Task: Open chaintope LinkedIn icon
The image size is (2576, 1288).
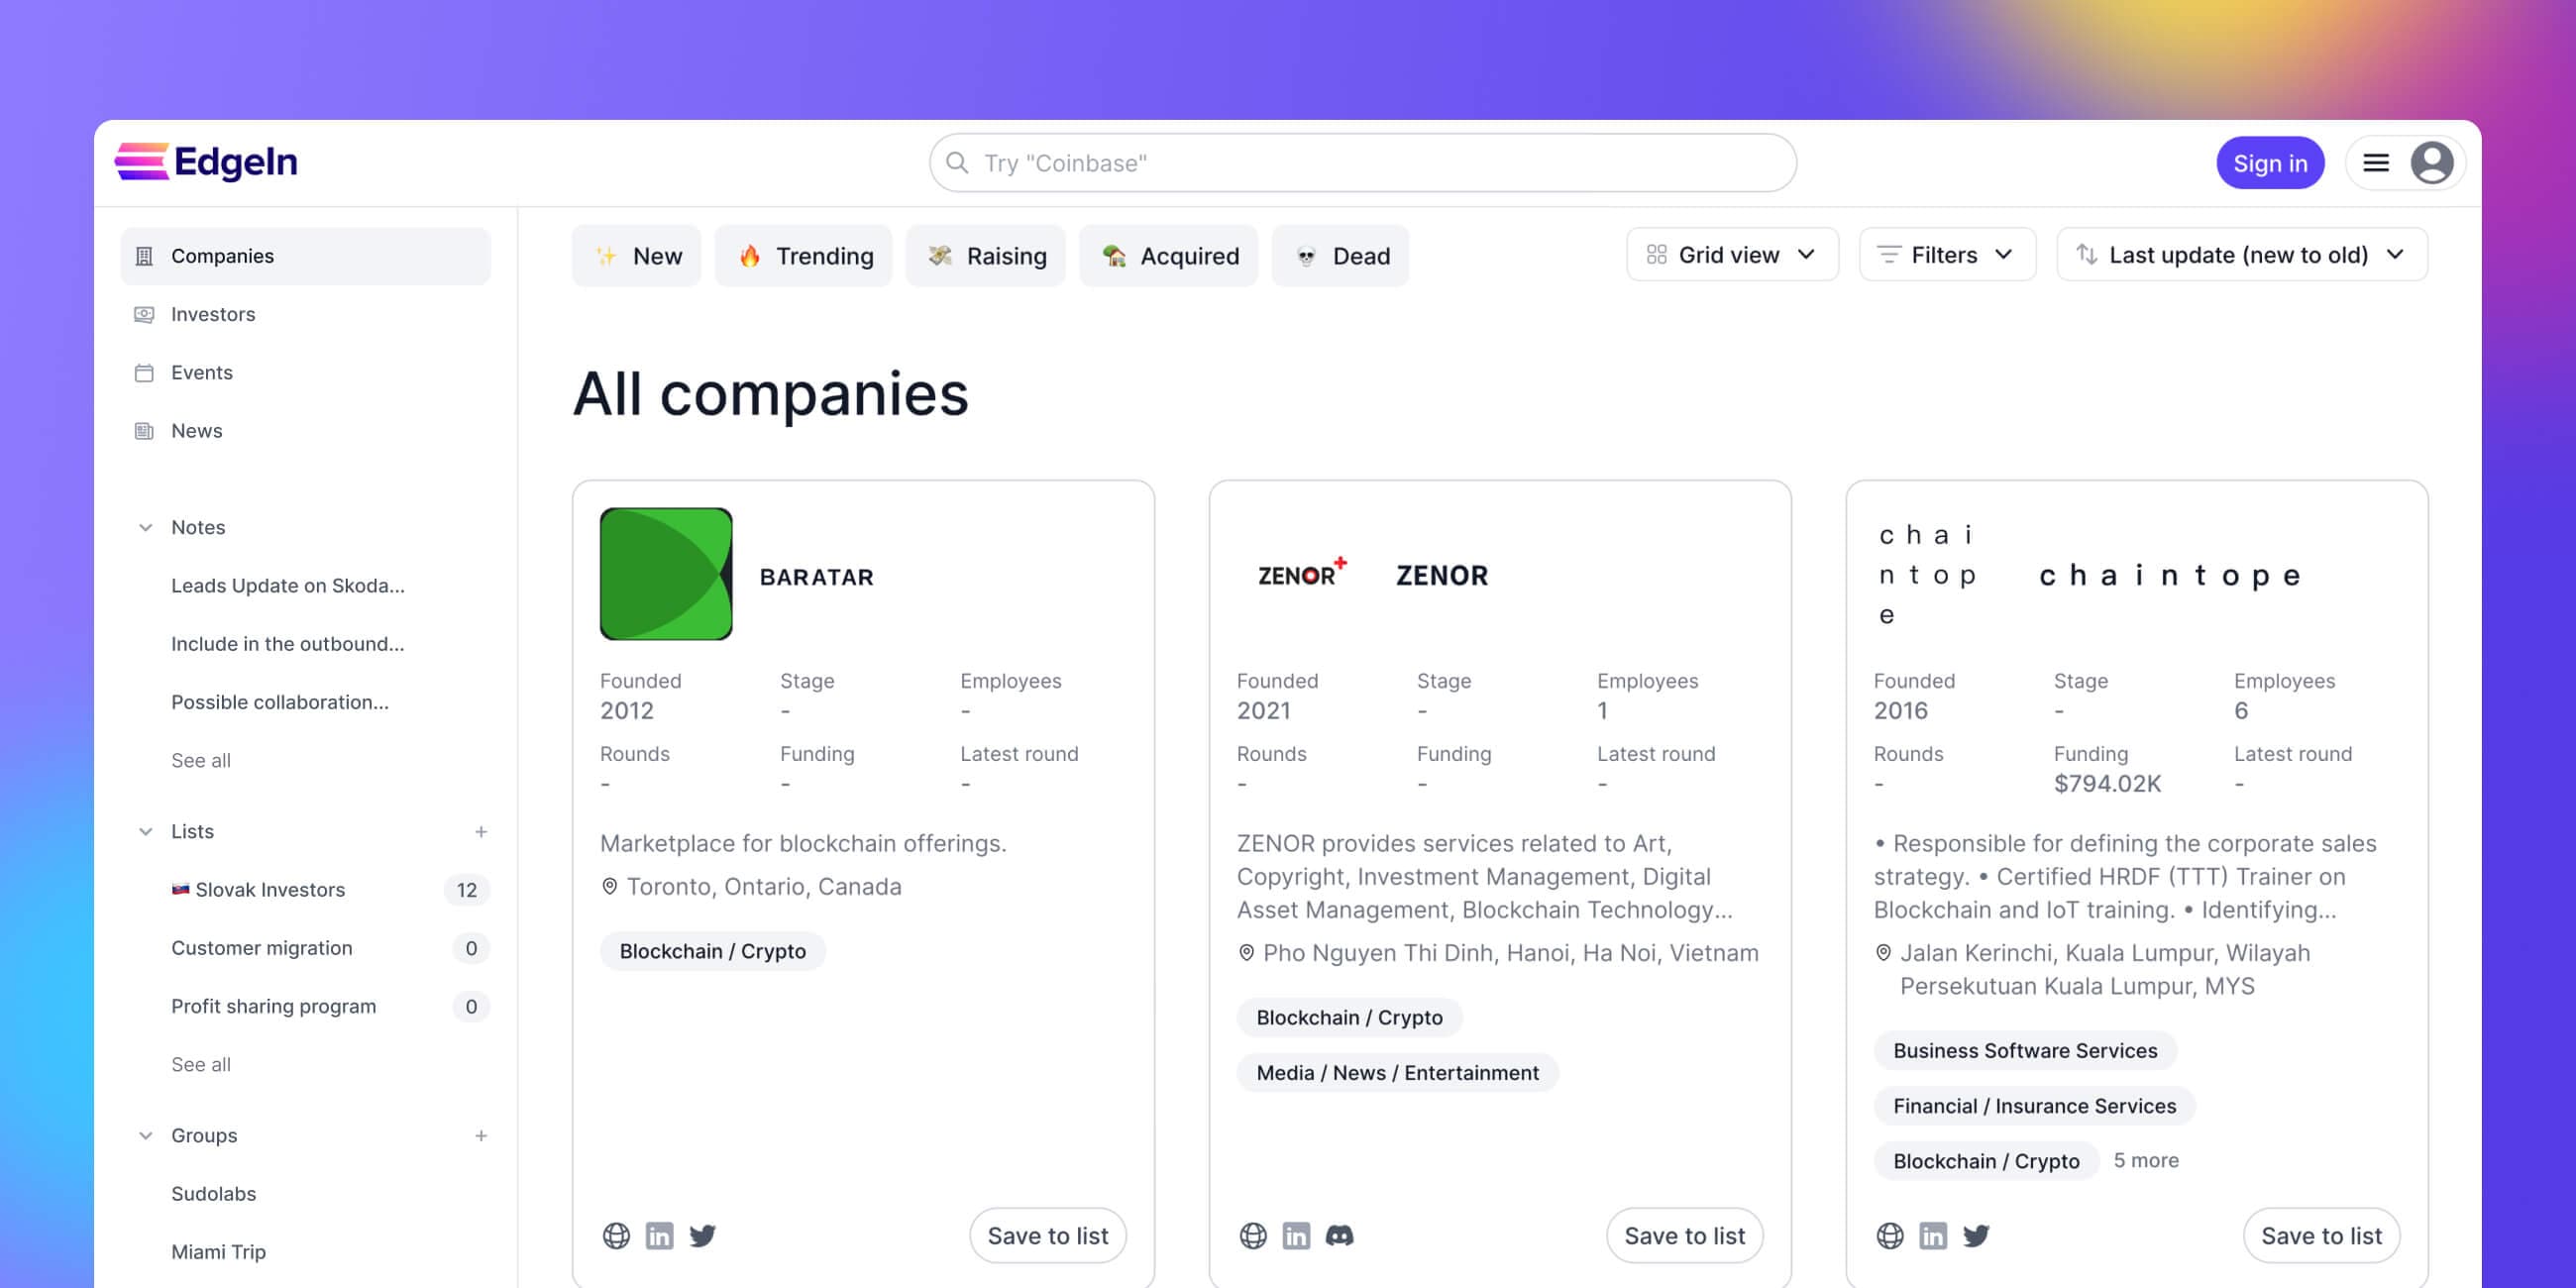Action: pyautogui.click(x=1933, y=1236)
